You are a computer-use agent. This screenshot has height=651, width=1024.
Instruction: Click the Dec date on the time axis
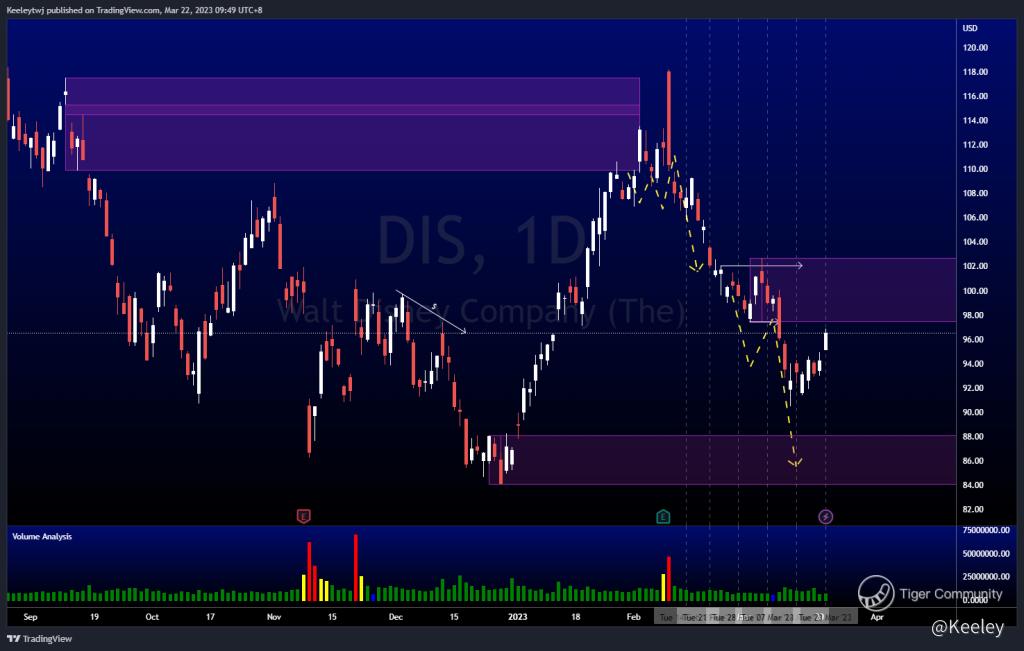tap(396, 616)
